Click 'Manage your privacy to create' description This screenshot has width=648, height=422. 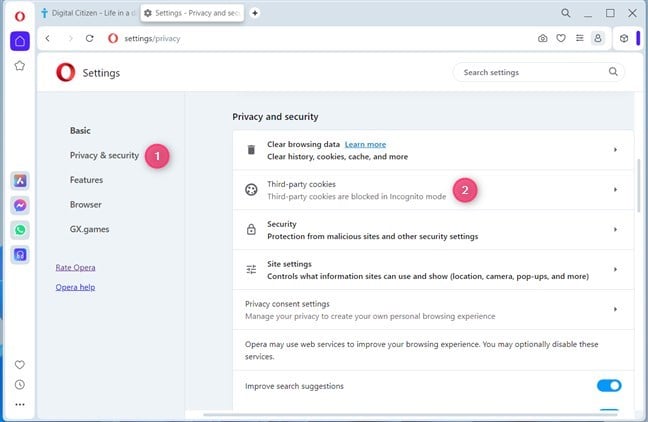coord(370,316)
